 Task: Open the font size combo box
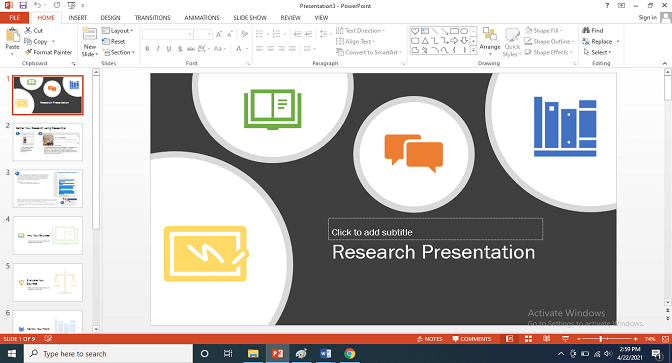203,34
